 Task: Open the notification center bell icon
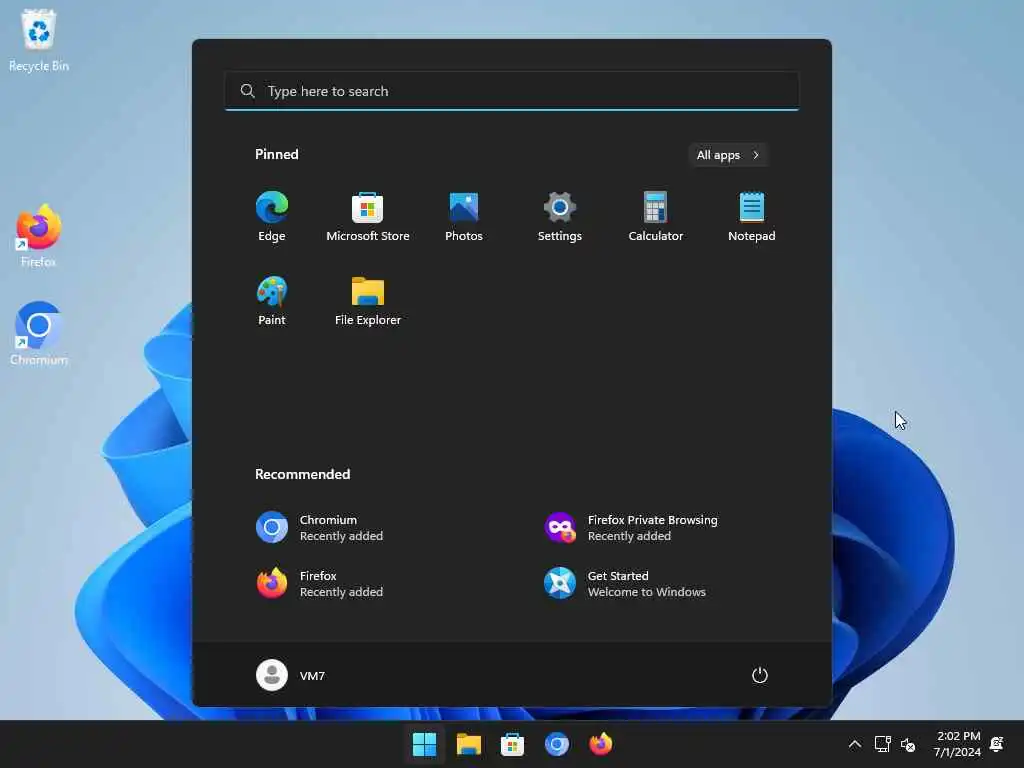tap(997, 744)
